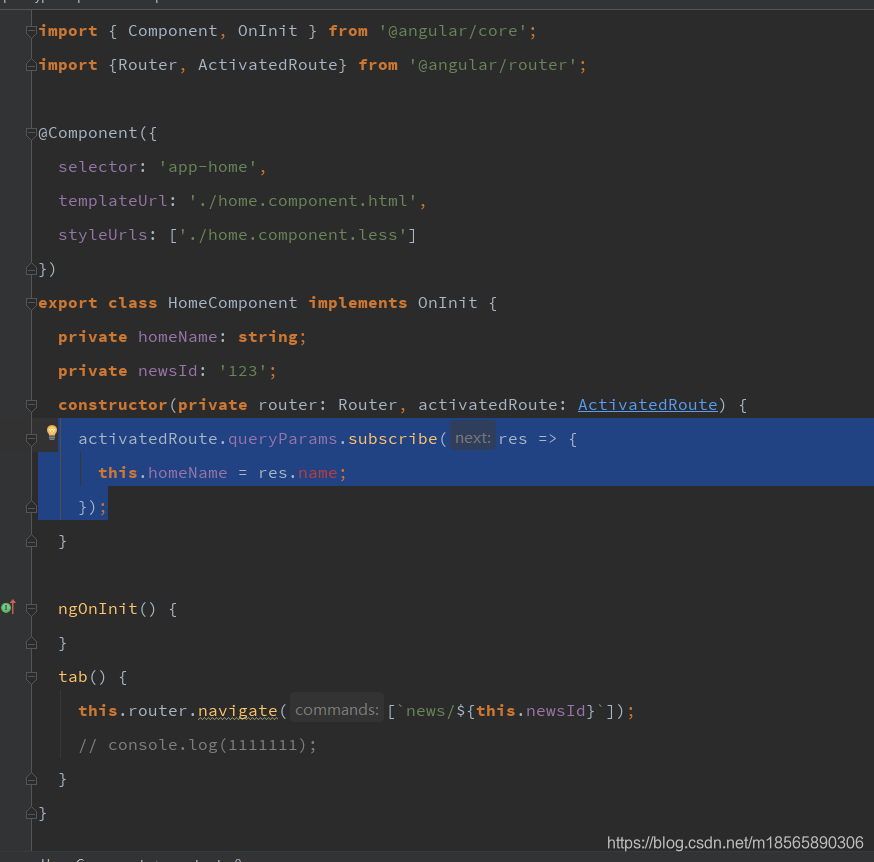Collapse the ngOnInit method fold marker
The height and width of the screenshot is (862, 874).
click(31, 609)
